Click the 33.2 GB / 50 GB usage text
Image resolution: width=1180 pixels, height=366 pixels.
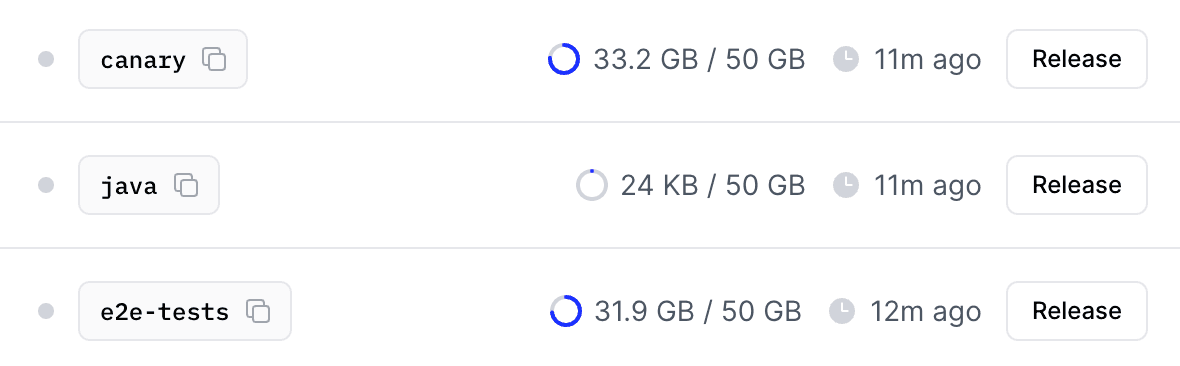tap(699, 59)
